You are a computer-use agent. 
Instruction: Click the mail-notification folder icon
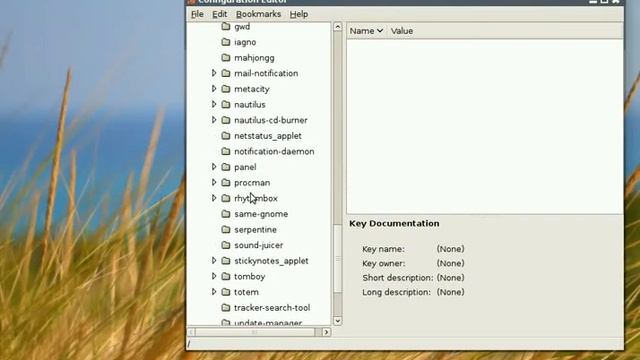(226, 73)
